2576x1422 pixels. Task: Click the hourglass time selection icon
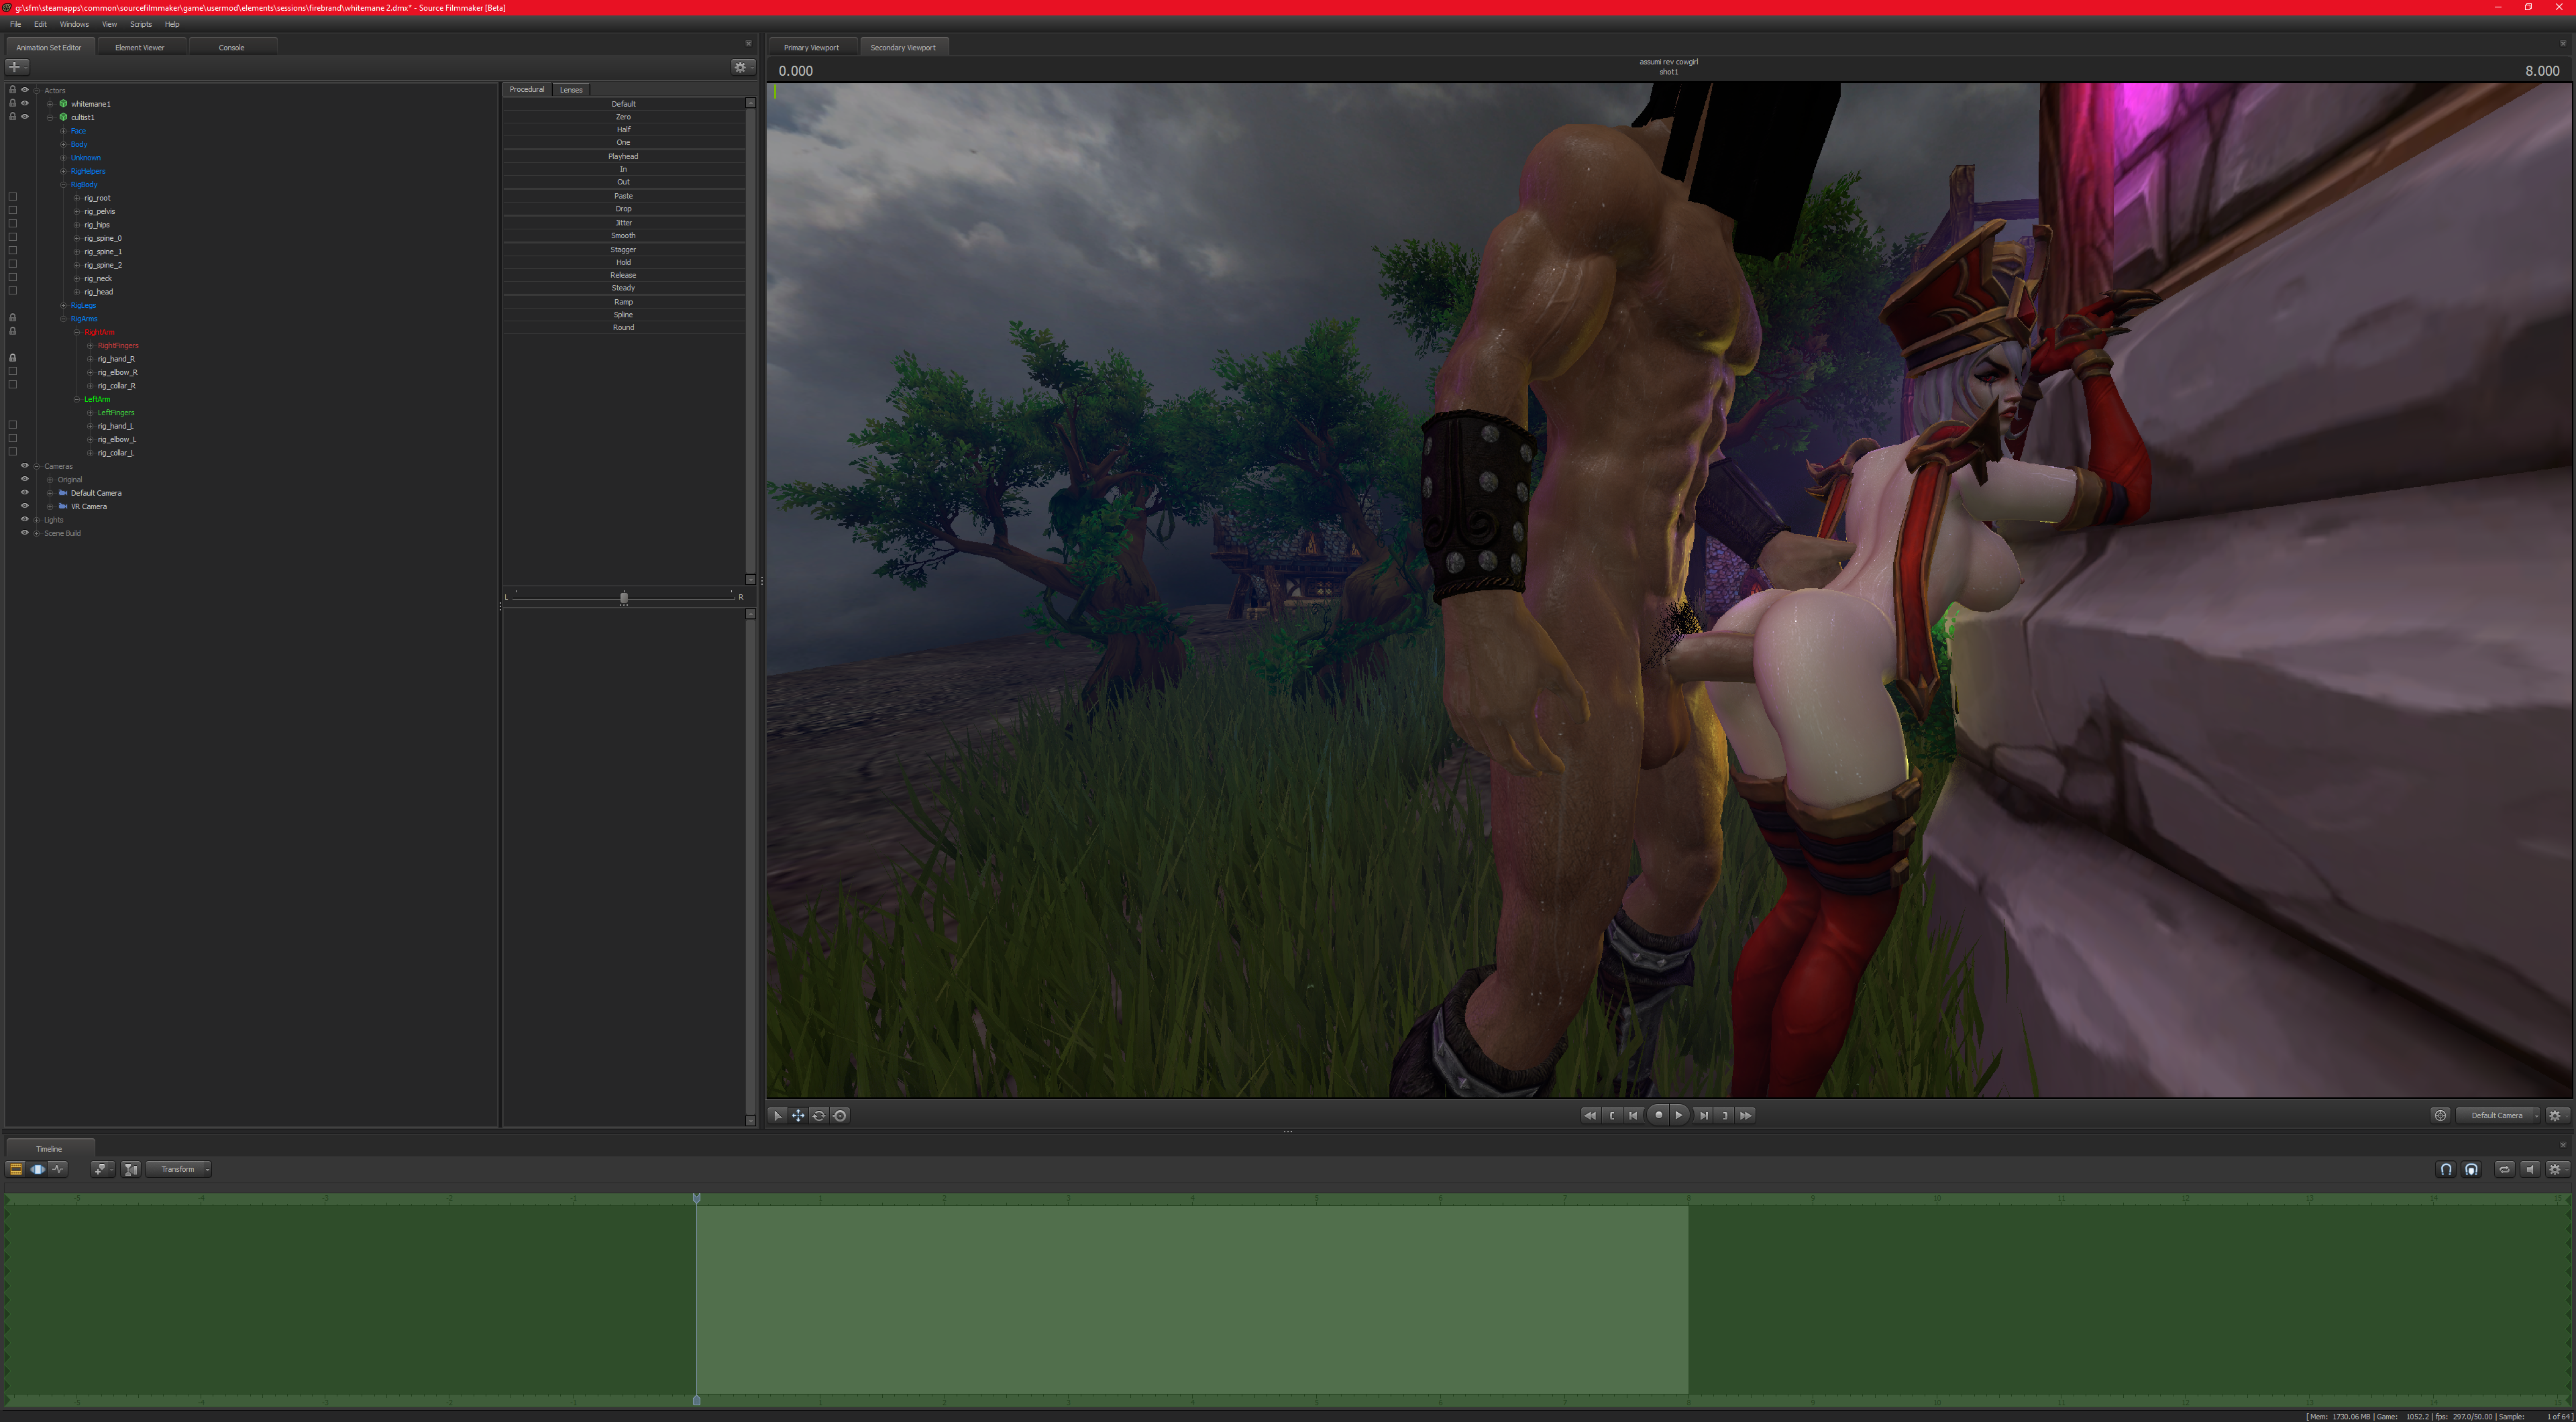131,1169
